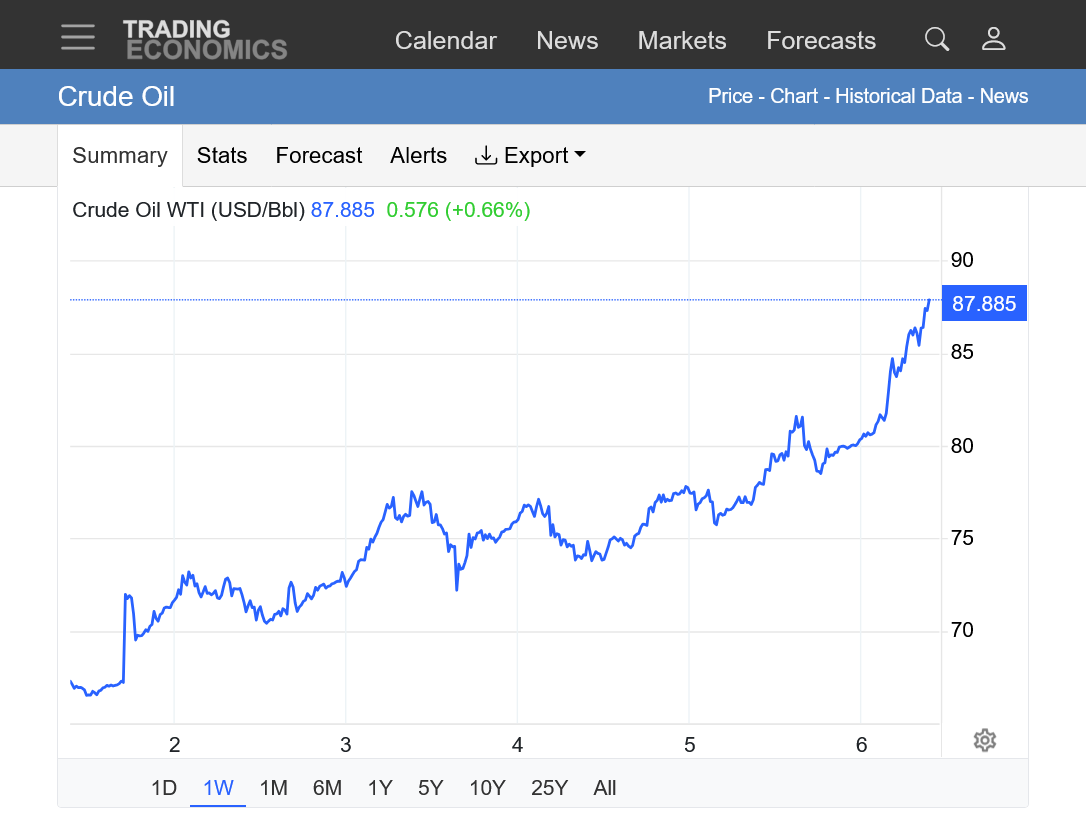Click the 87.885 current price label

(x=984, y=304)
